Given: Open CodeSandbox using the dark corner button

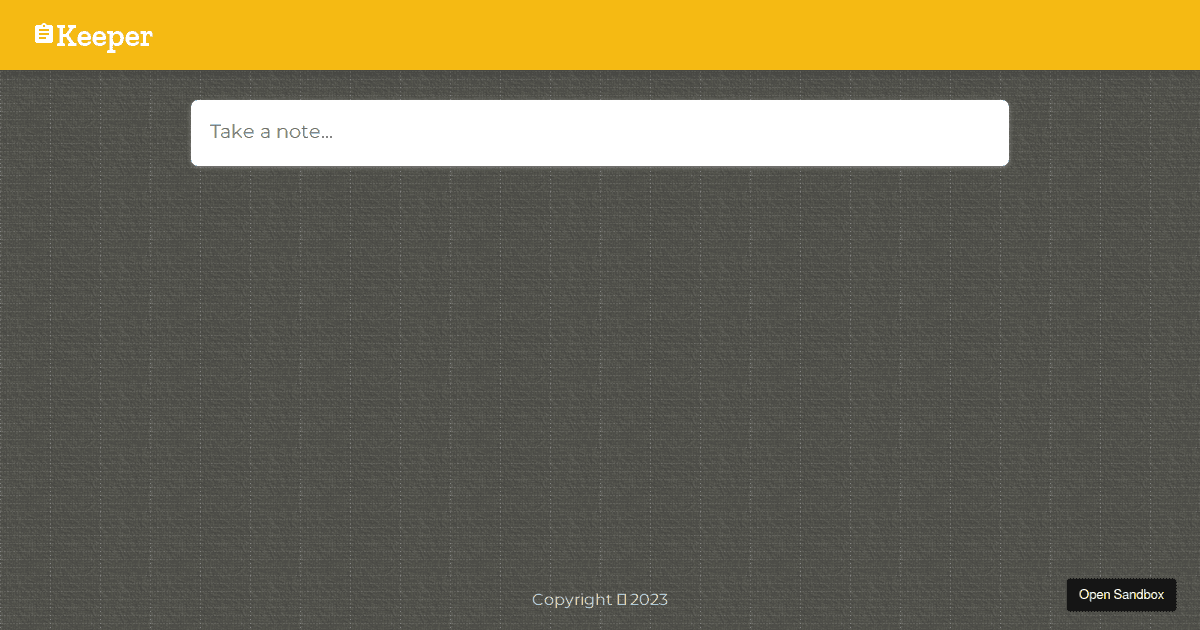Looking at the screenshot, I should [1121, 594].
